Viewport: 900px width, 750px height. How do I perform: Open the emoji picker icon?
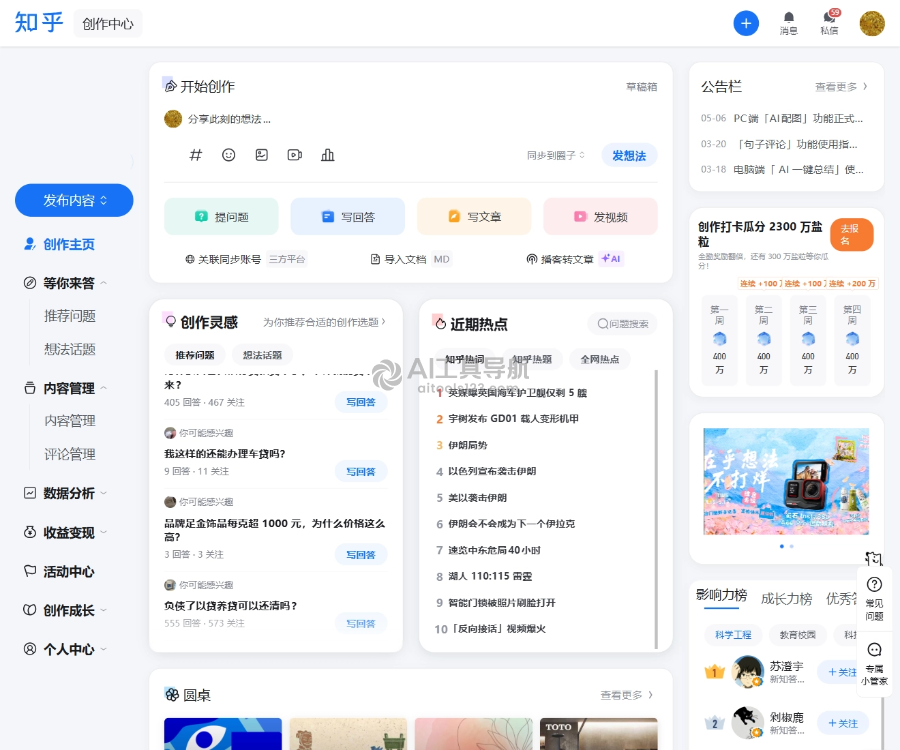click(228, 155)
